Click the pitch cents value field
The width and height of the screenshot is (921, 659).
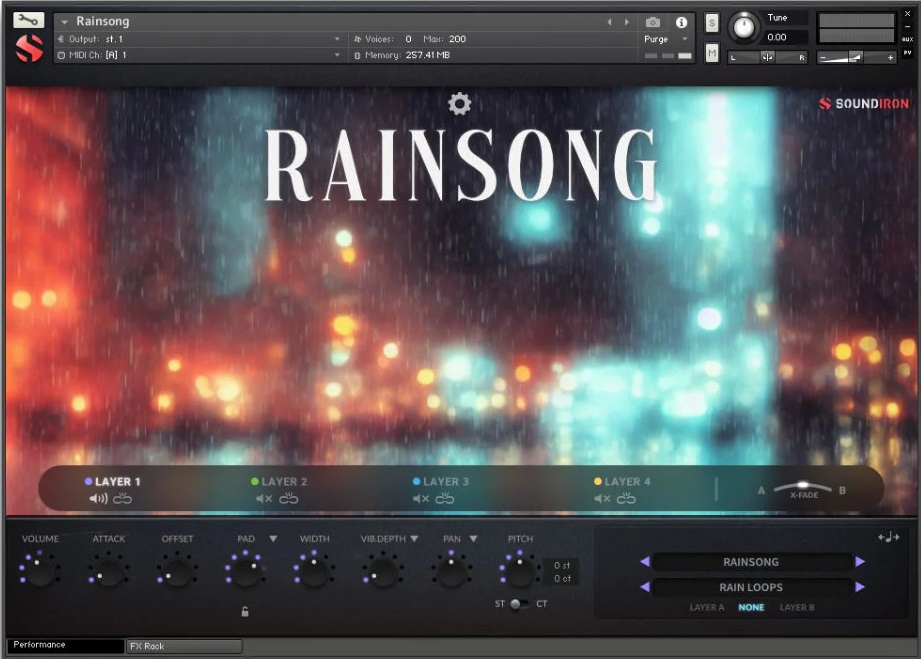click(x=562, y=579)
